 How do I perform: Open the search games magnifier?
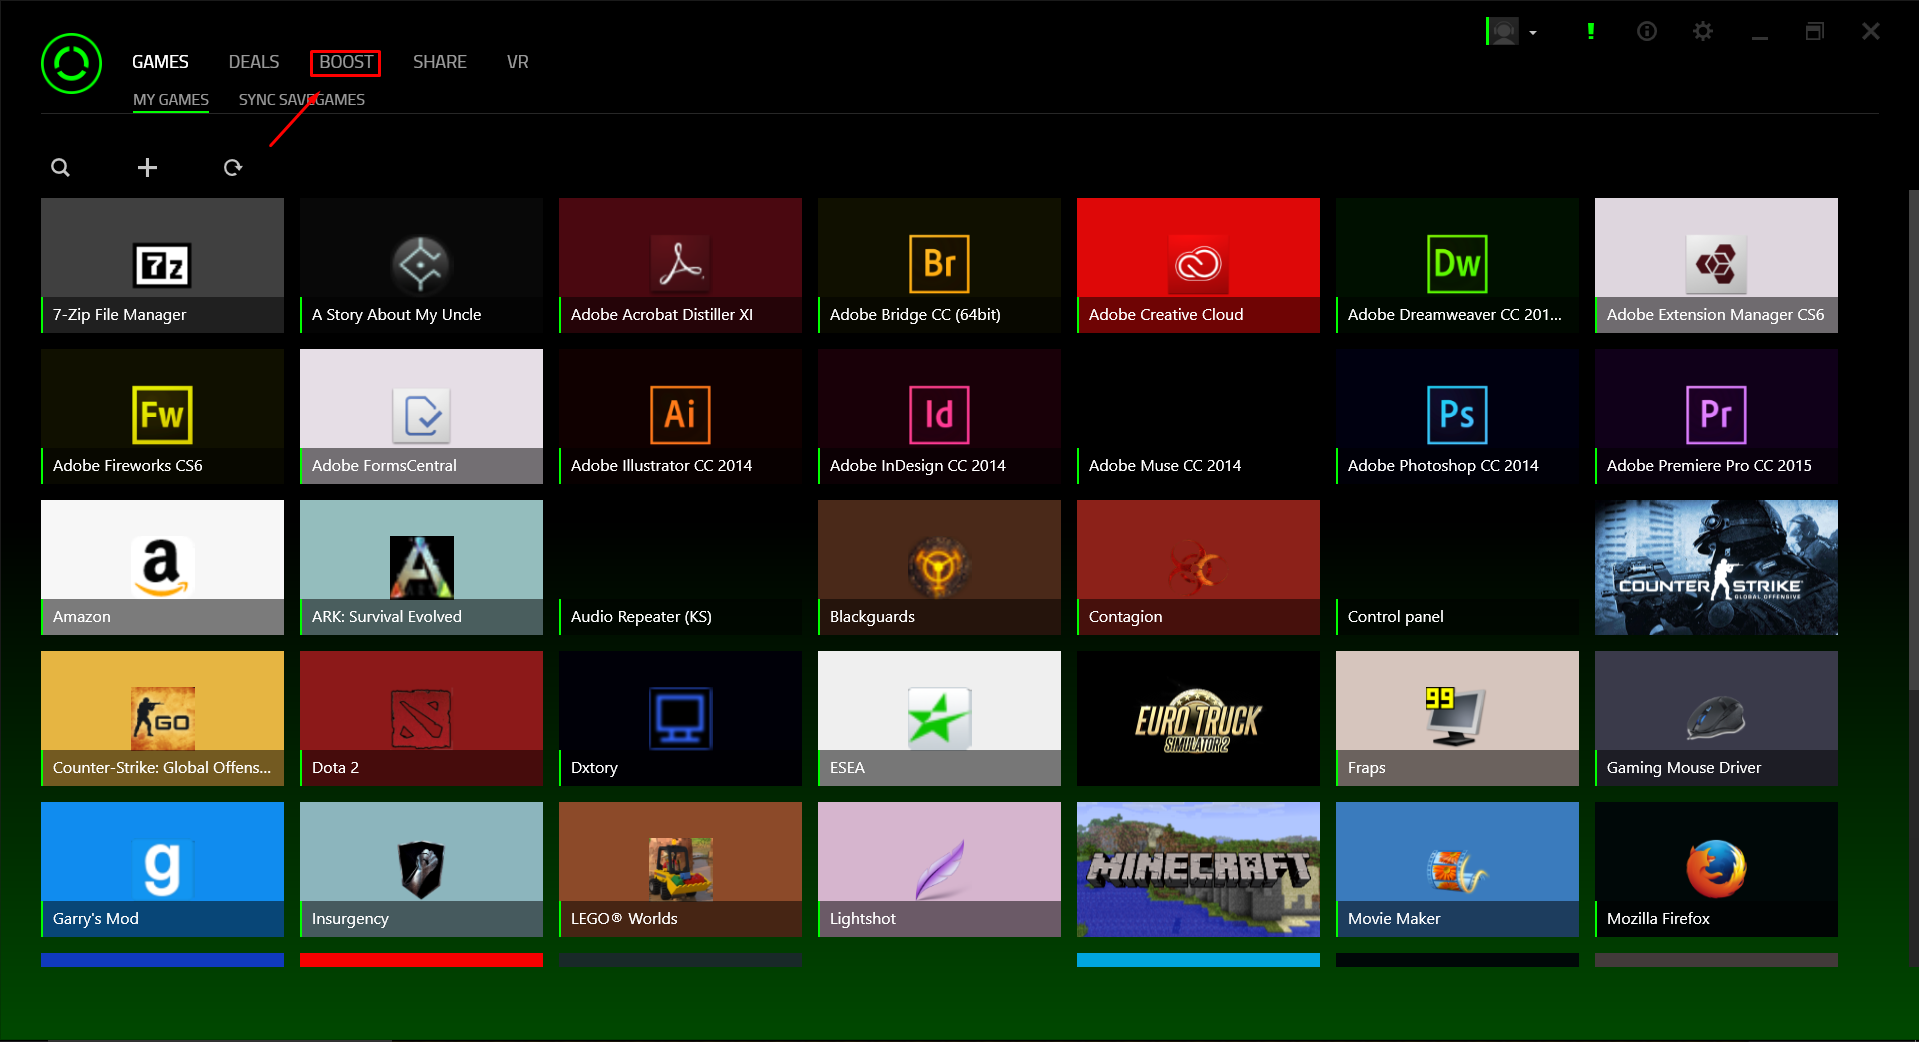click(x=61, y=167)
